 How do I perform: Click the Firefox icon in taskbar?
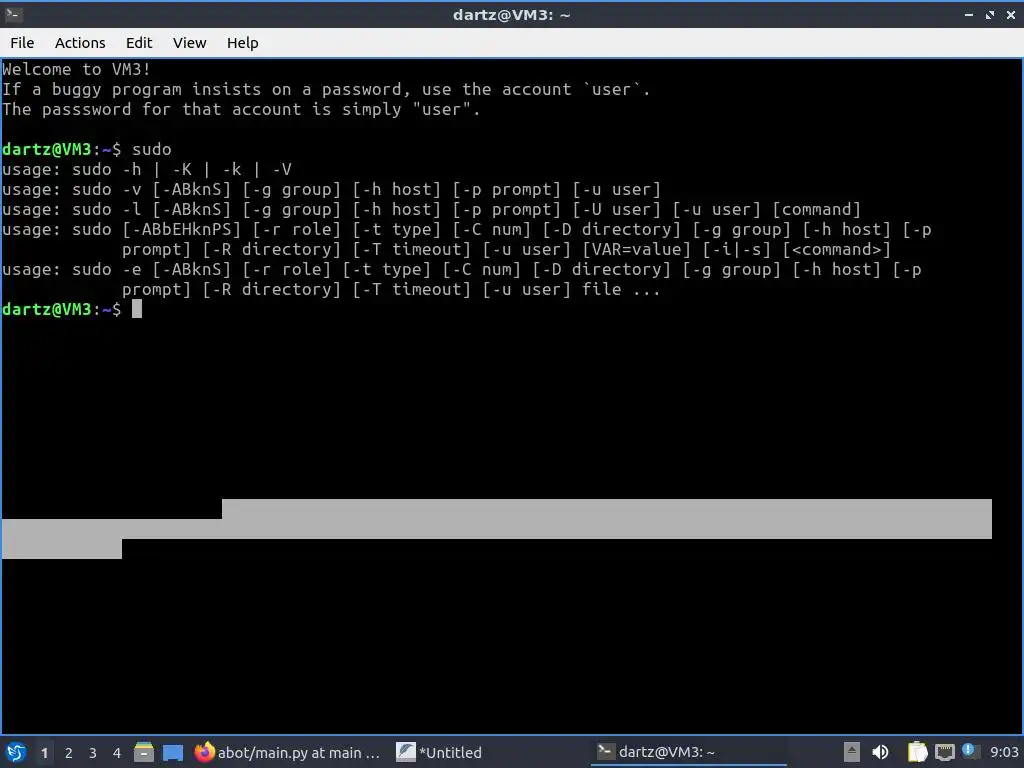[204, 752]
